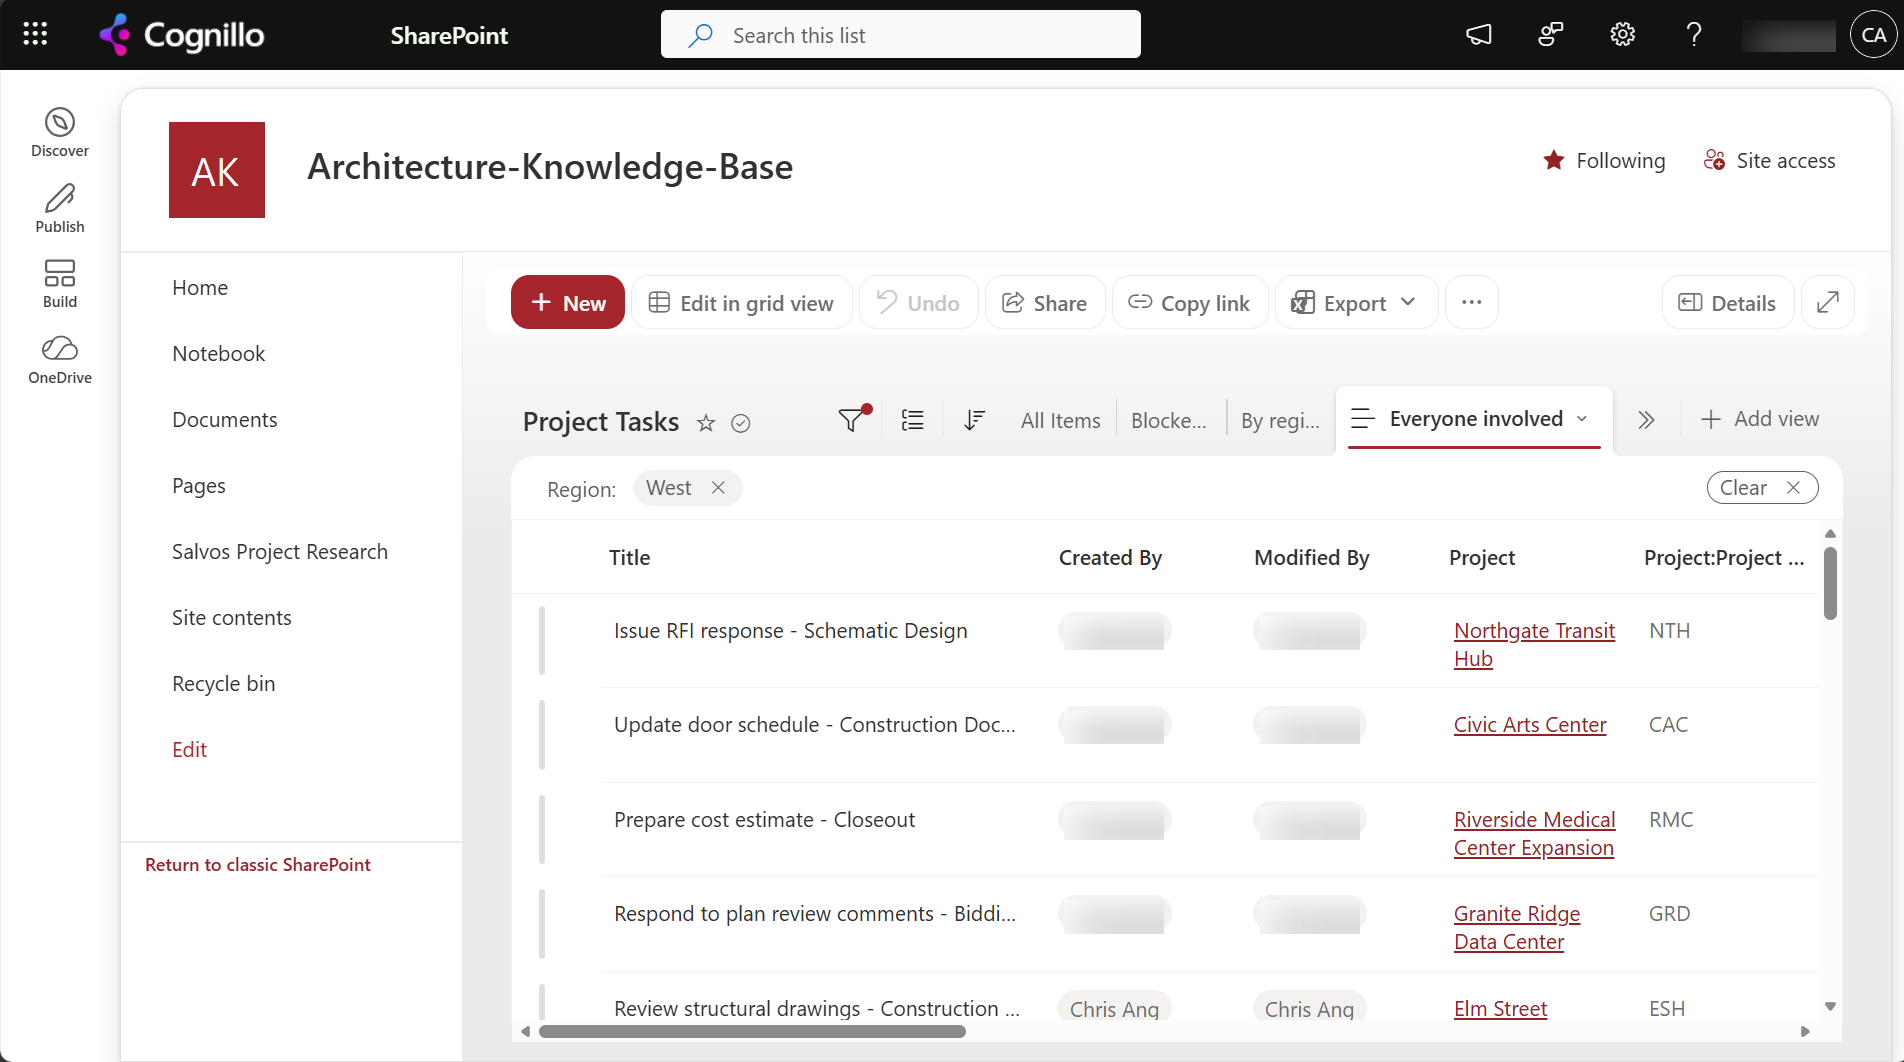Image resolution: width=1904 pixels, height=1062 pixels.
Task: Click the horizontal scrollbar thumb in list
Action: point(752,1031)
